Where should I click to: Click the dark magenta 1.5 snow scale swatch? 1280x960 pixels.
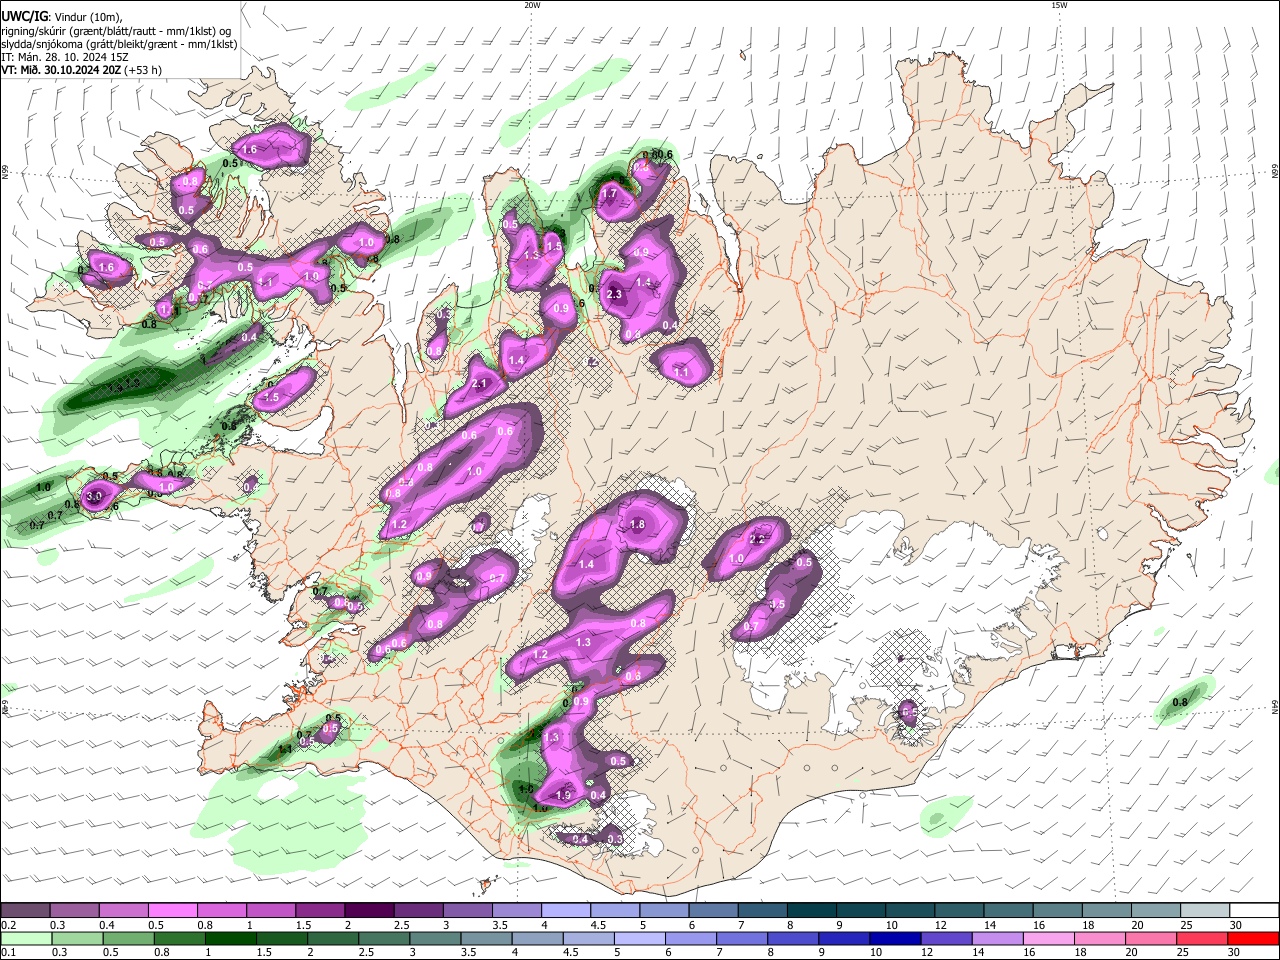coord(320,910)
